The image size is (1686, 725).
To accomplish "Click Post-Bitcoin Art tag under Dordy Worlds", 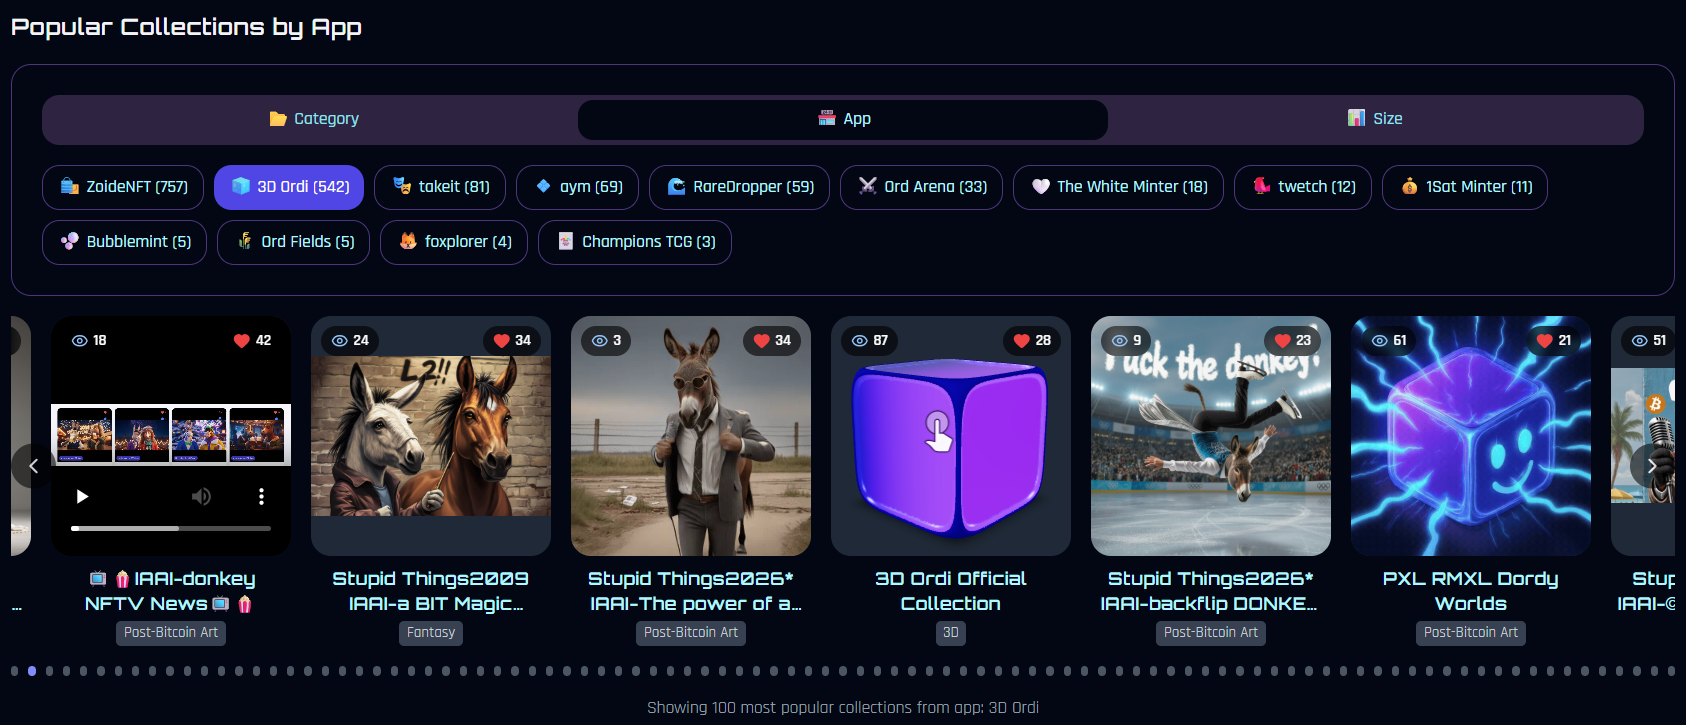I will tap(1471, 633).
